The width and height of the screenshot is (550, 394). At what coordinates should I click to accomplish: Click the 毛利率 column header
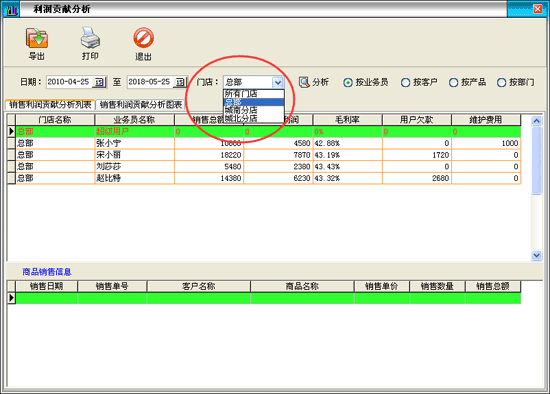(347, 120)
